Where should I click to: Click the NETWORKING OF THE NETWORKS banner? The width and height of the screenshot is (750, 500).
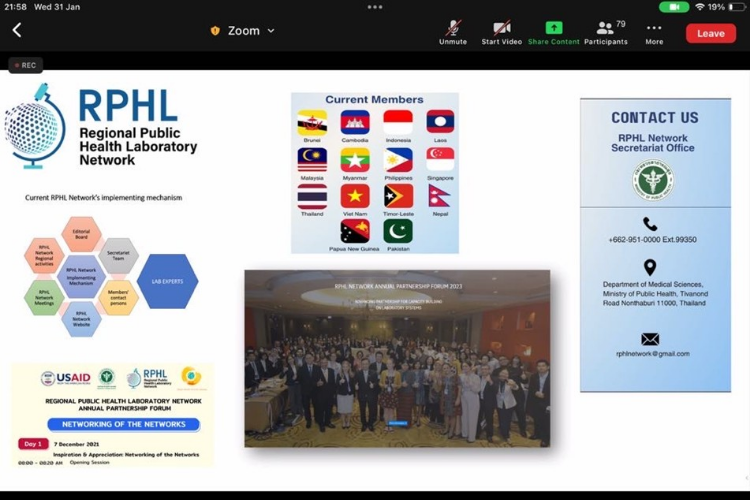[x=123, y=424]
